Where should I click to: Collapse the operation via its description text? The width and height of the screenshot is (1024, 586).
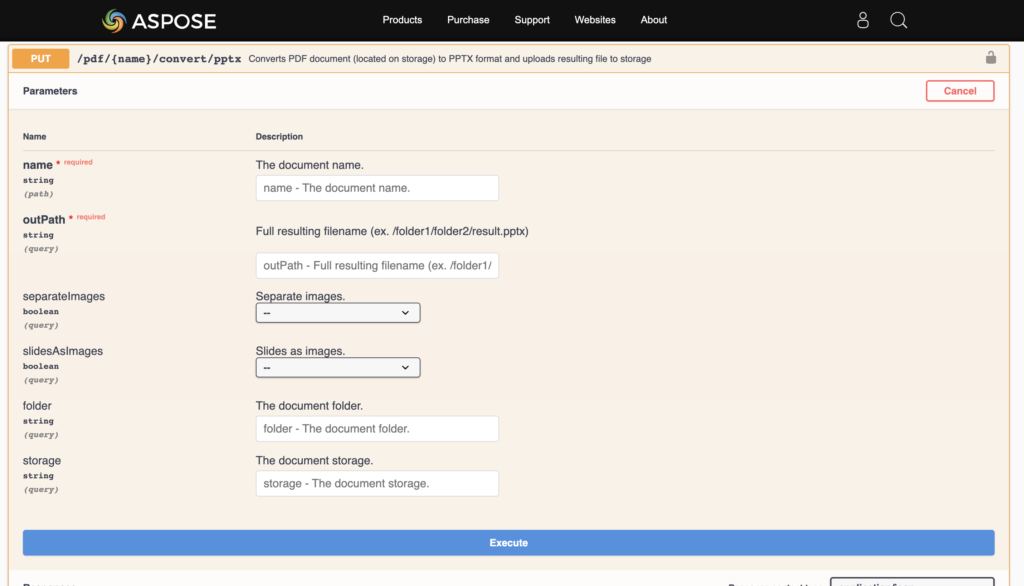pos(450,59)
